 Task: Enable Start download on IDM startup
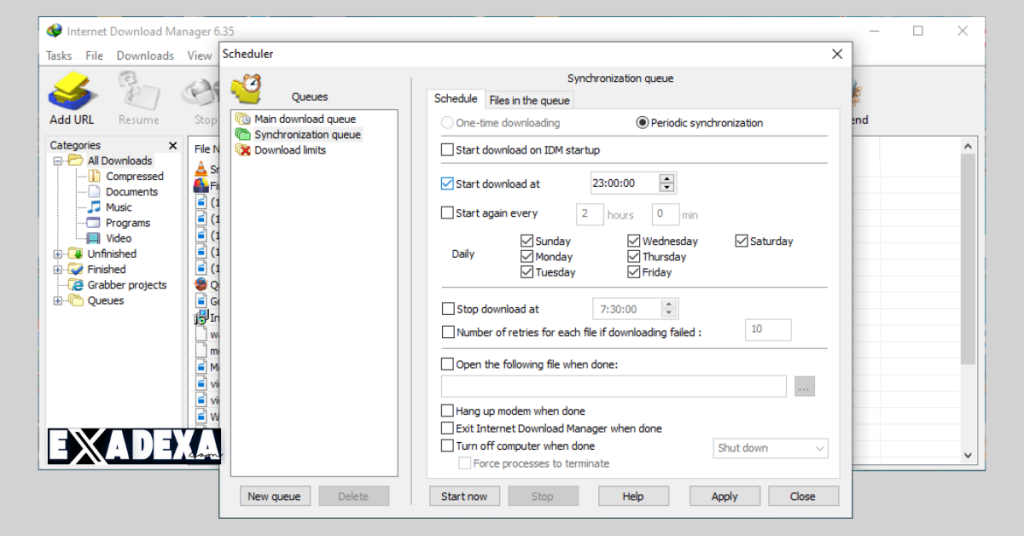click(447, 150)
